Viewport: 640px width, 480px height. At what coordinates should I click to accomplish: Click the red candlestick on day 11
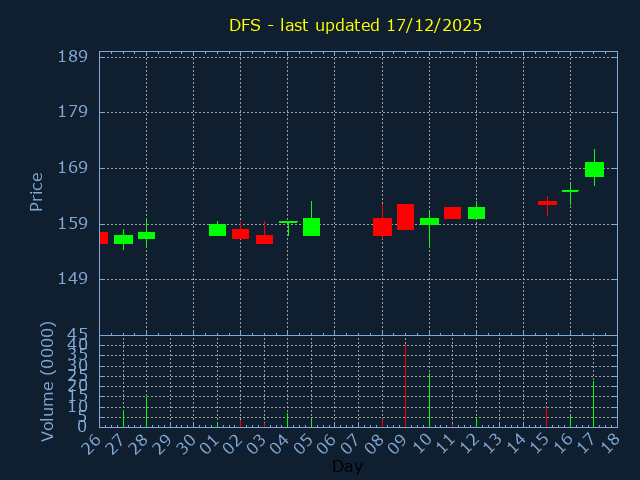pyautogui.click(x=452, y=213)
